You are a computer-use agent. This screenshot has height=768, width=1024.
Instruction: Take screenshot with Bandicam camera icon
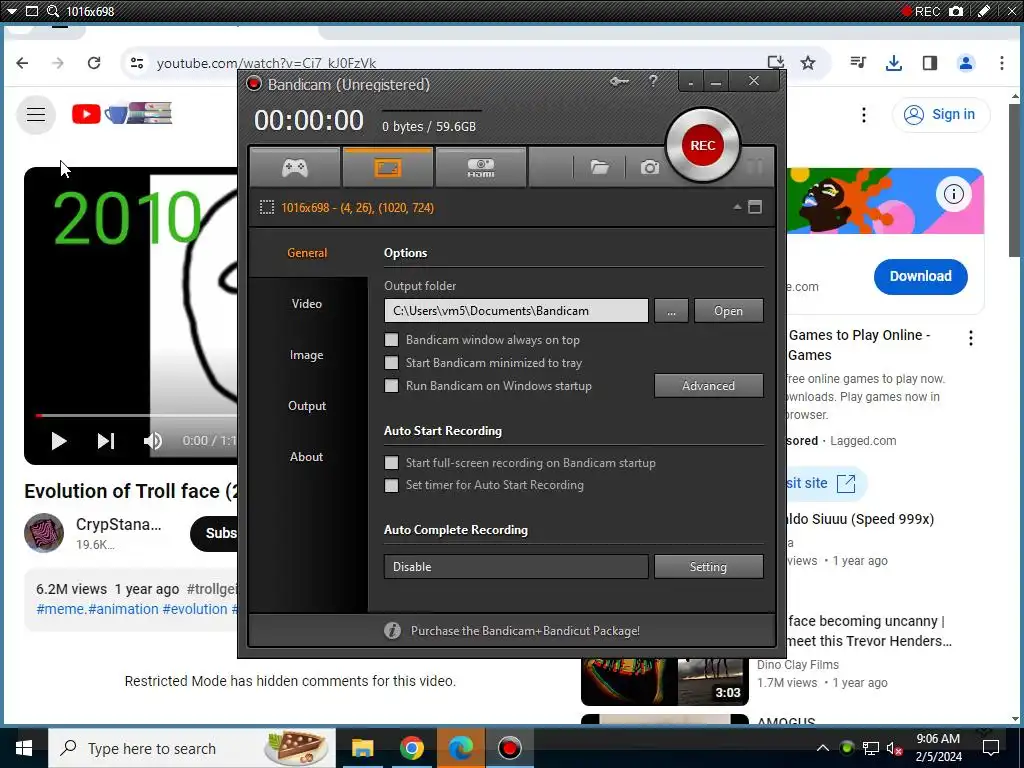tap(649, 168)
